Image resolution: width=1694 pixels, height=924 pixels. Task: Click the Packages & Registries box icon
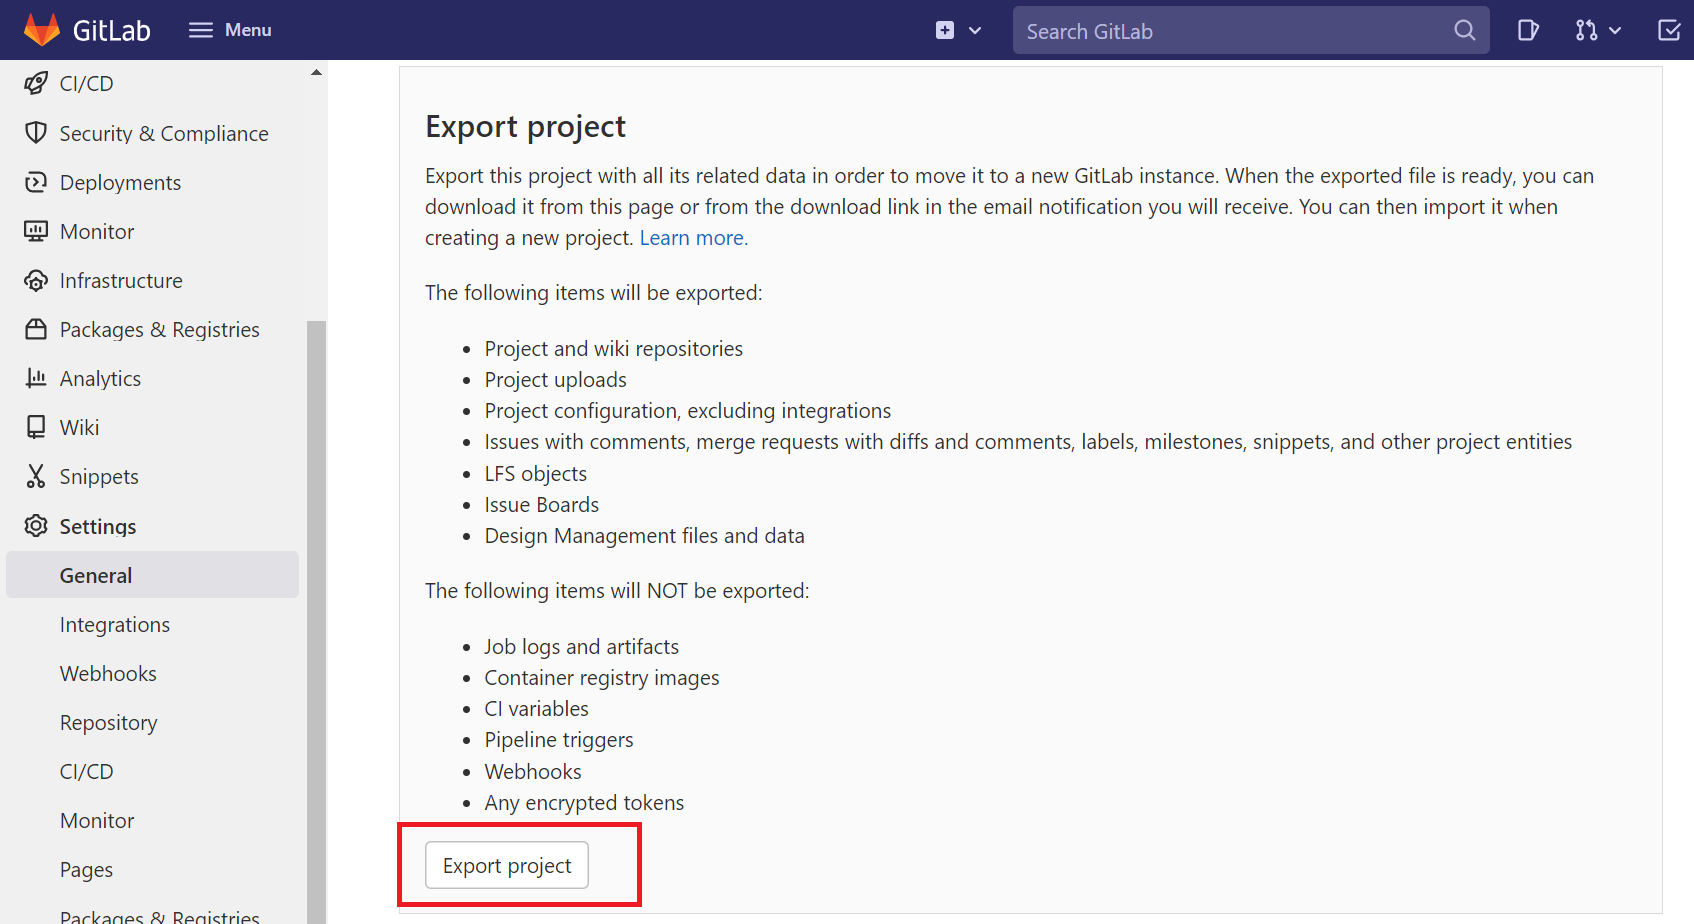coord(36,329)
